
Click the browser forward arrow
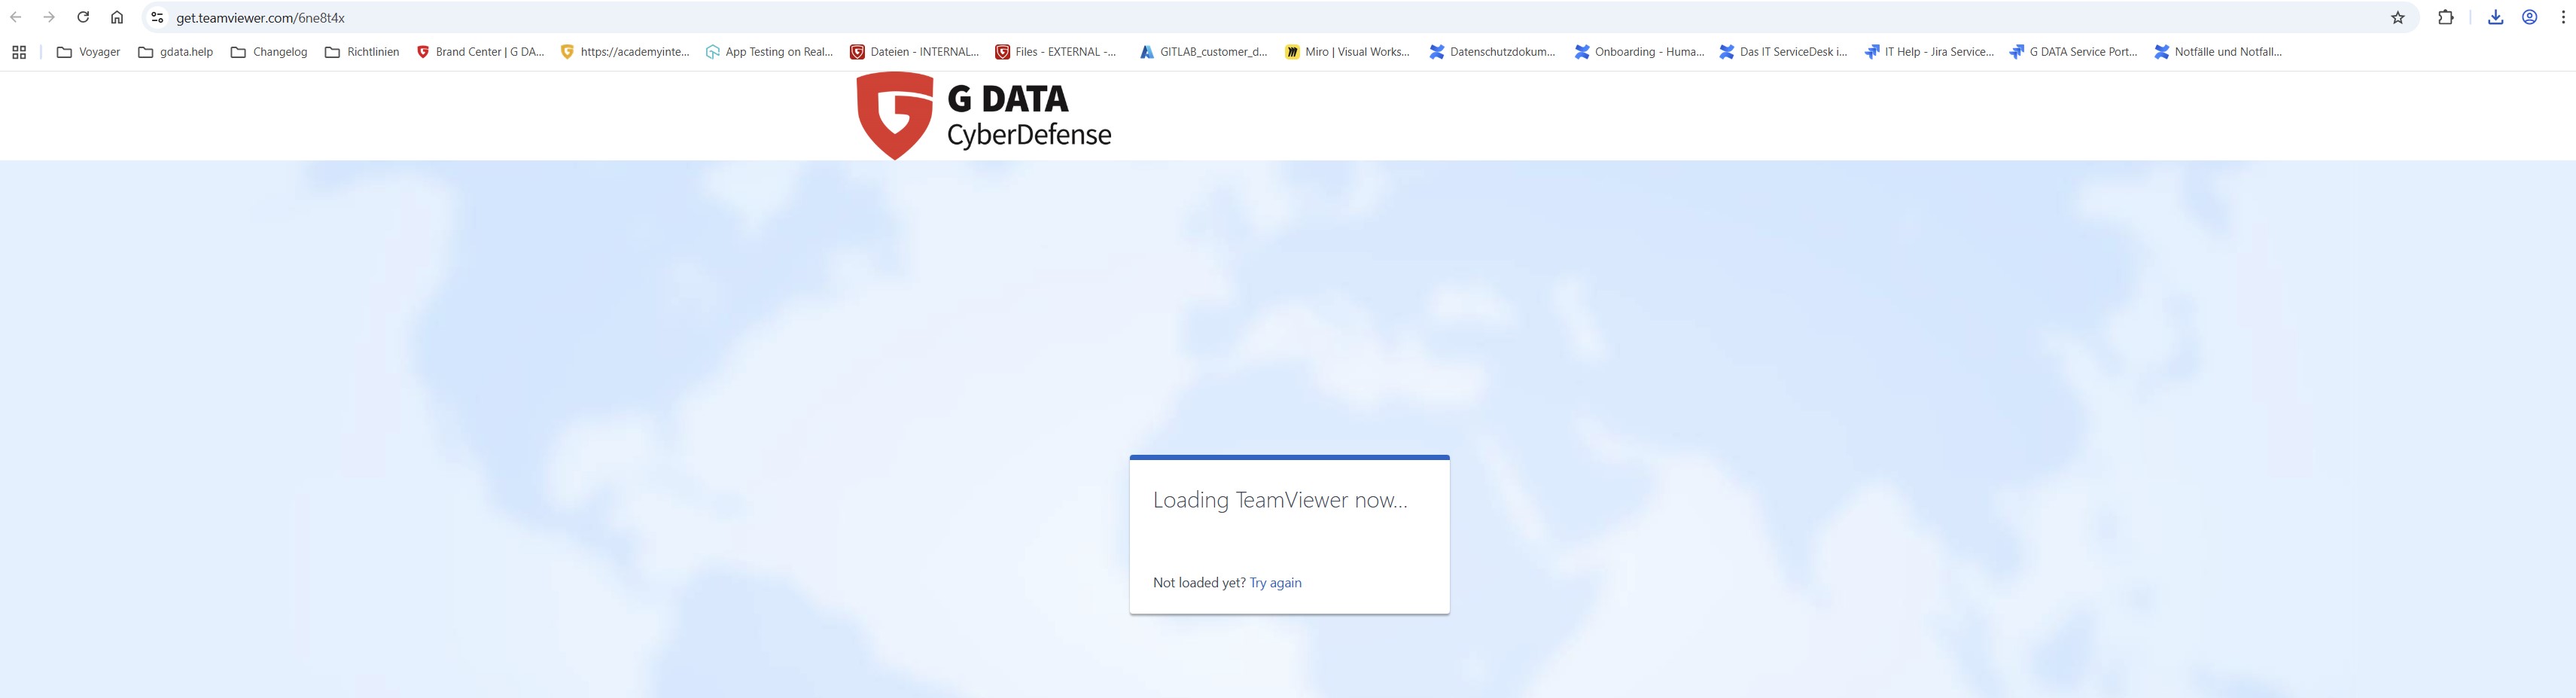pos(49,17)
